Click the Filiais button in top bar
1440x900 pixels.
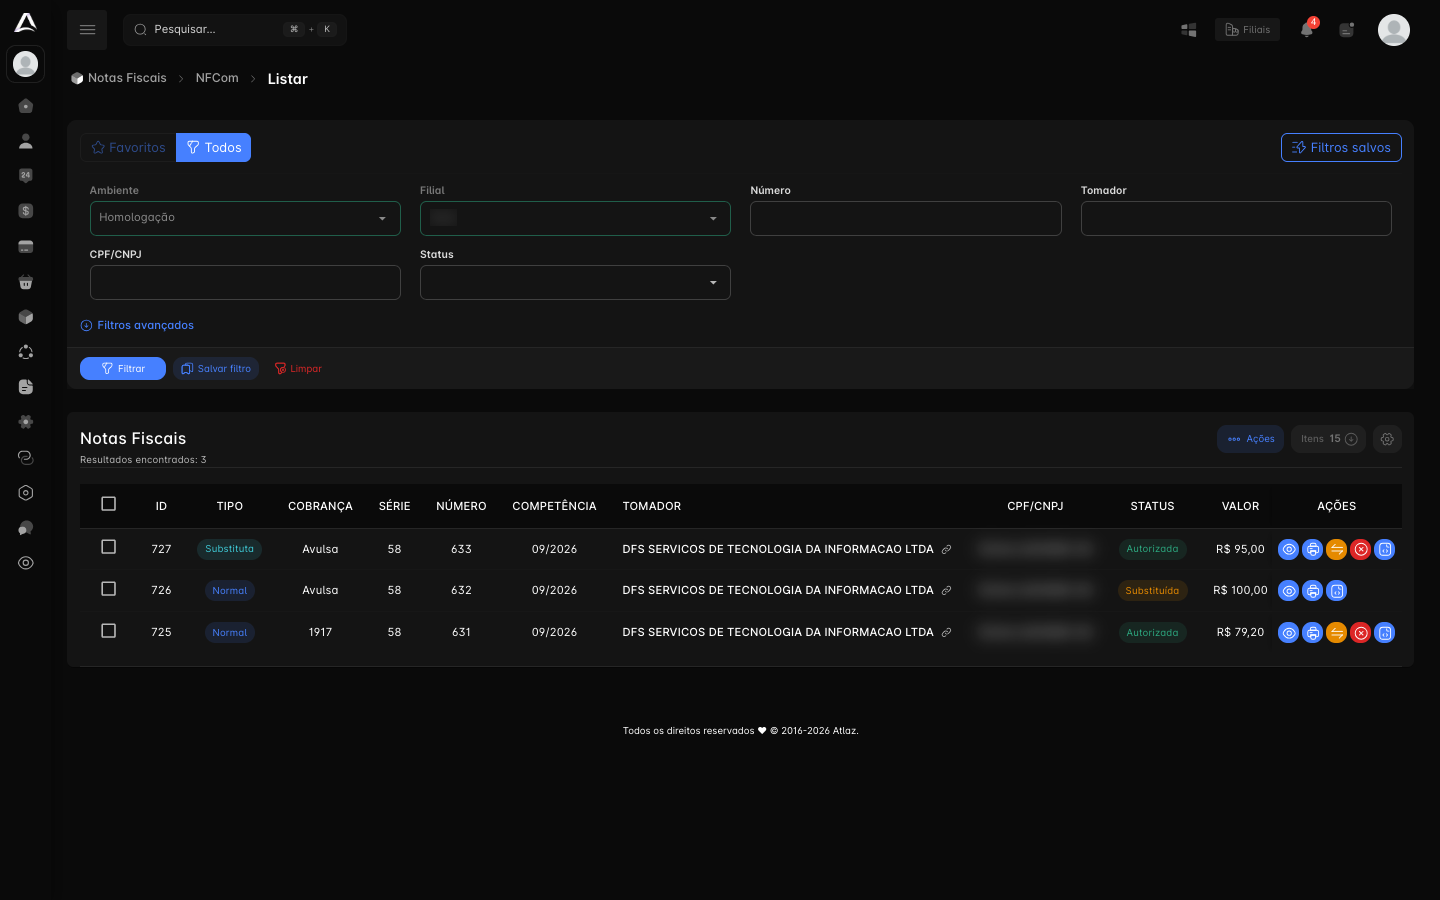(1247, 30)
